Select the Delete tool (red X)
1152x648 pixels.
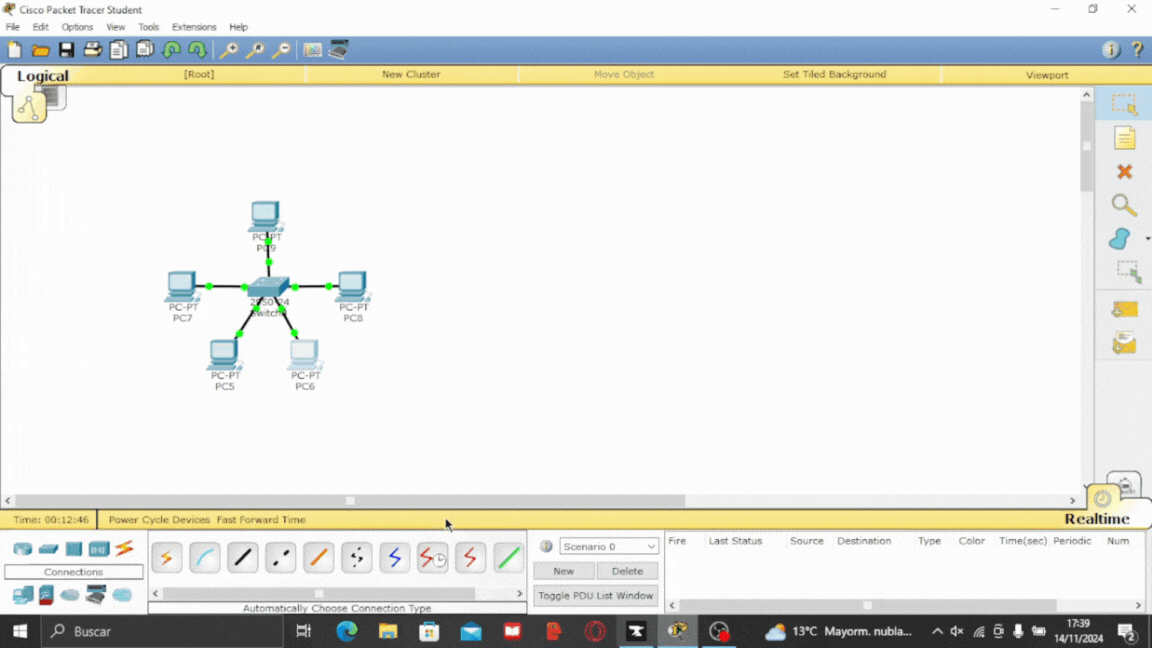[x=1124, y=172]
